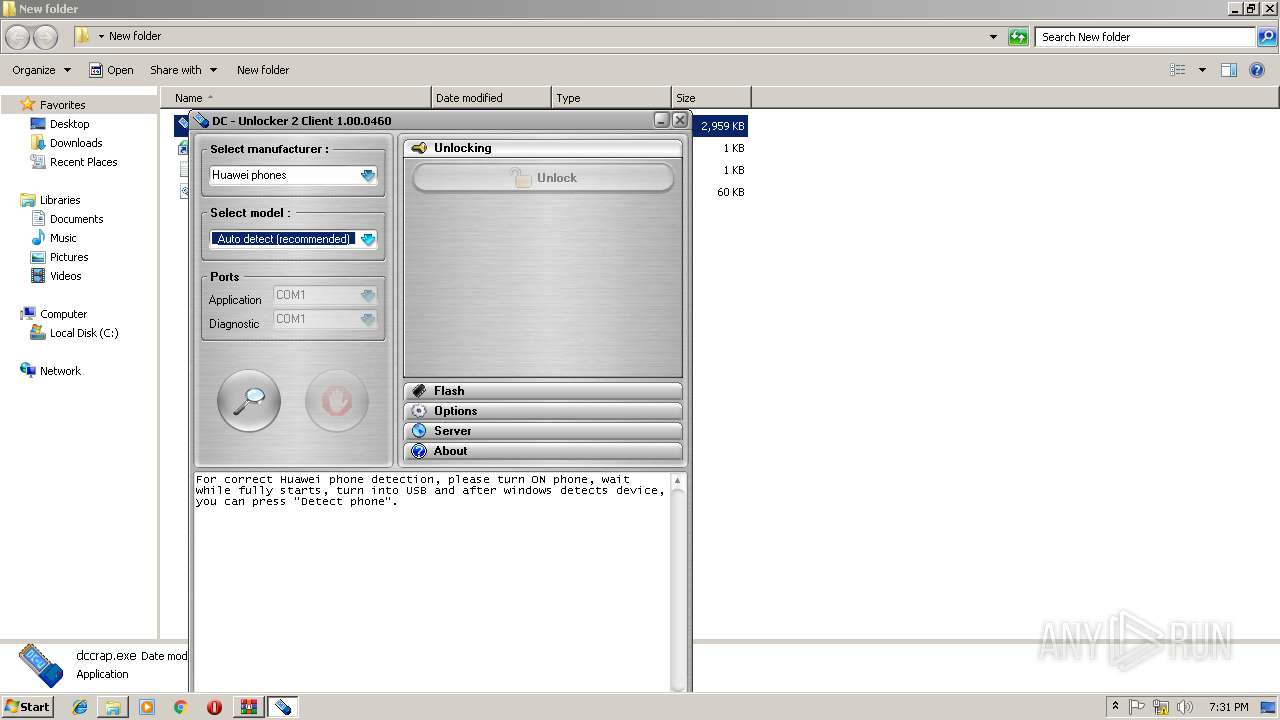Viewport: 1280px width, 720px height.
Task: Sort files by Name column header
Action: [x=296, y=98]
